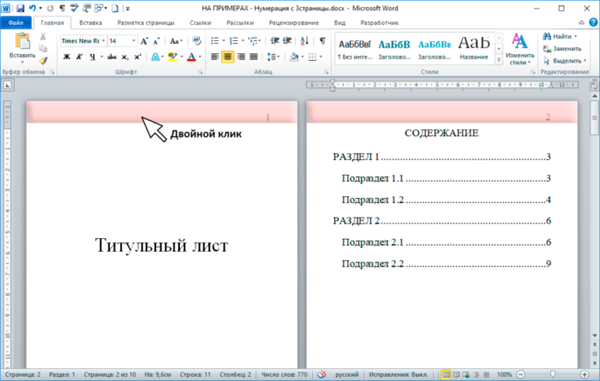Apply subscript formatting
600x381 pixels.
[125, 57]
